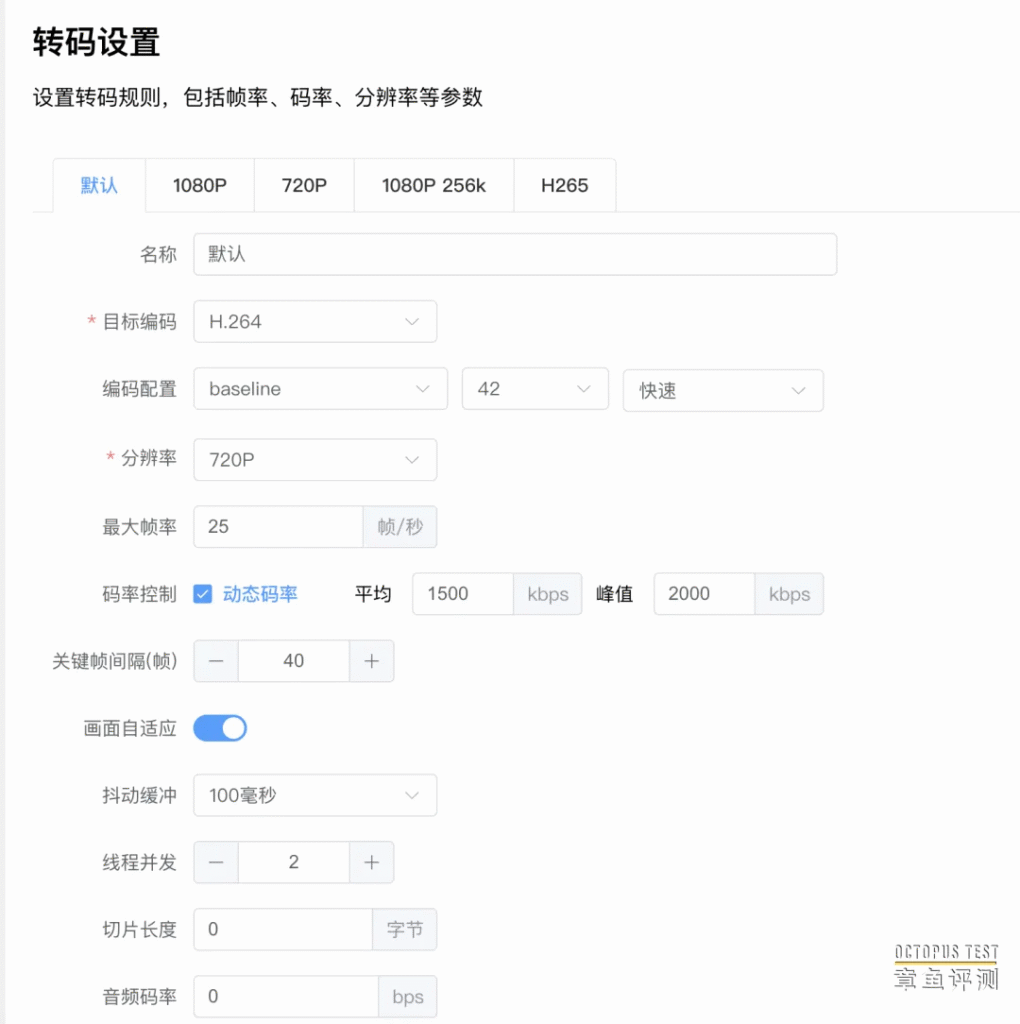Click the chevron arrow in baseline select
The image size is (1020, 1024).
(423, 389)
